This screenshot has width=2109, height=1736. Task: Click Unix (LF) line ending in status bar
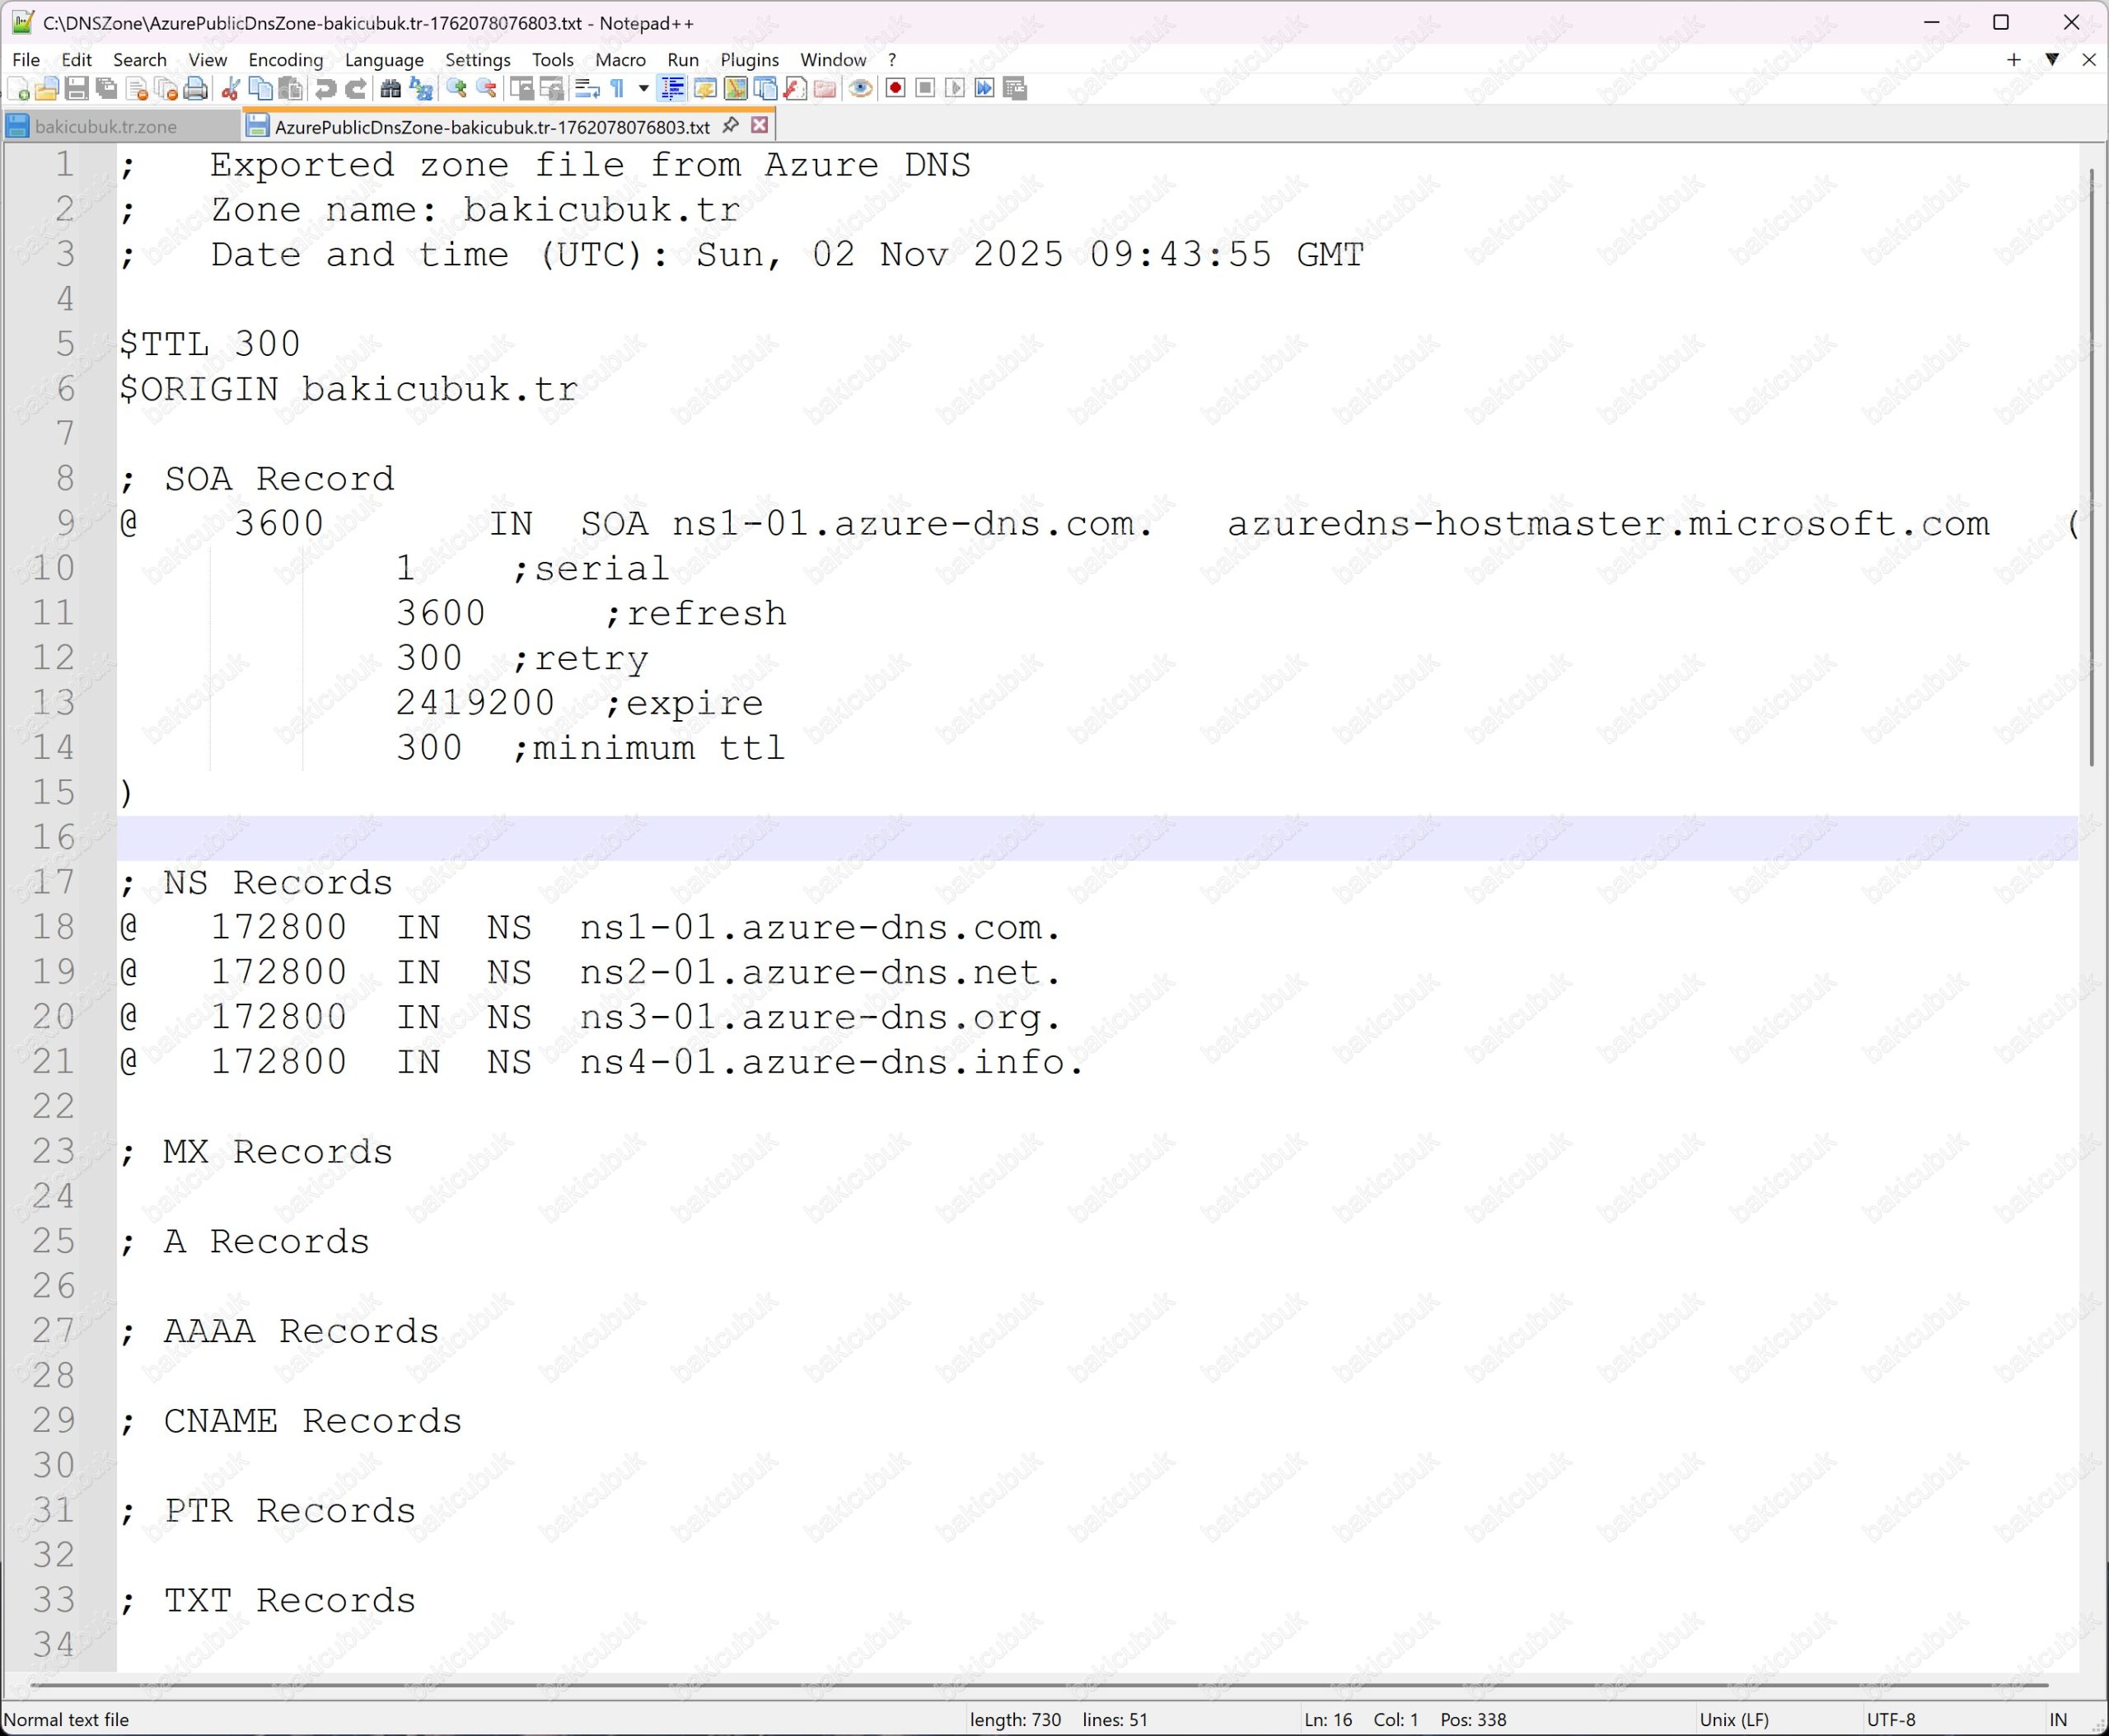[1733, 1719]
